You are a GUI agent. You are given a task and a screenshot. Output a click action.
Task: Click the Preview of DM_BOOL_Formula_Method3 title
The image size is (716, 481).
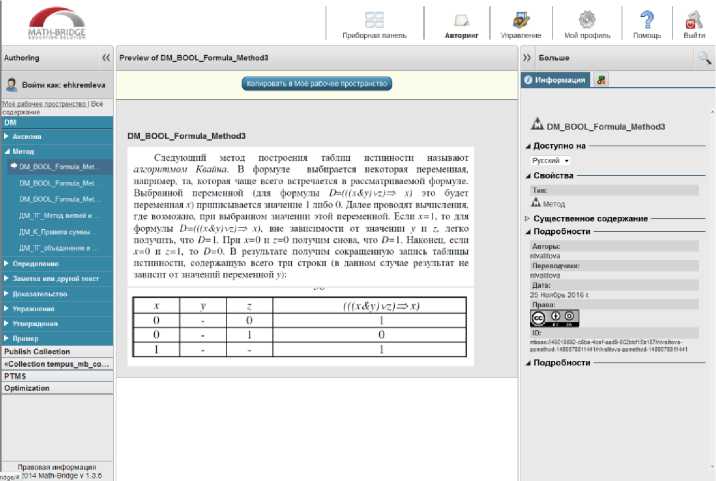click(x=194, y=58)
